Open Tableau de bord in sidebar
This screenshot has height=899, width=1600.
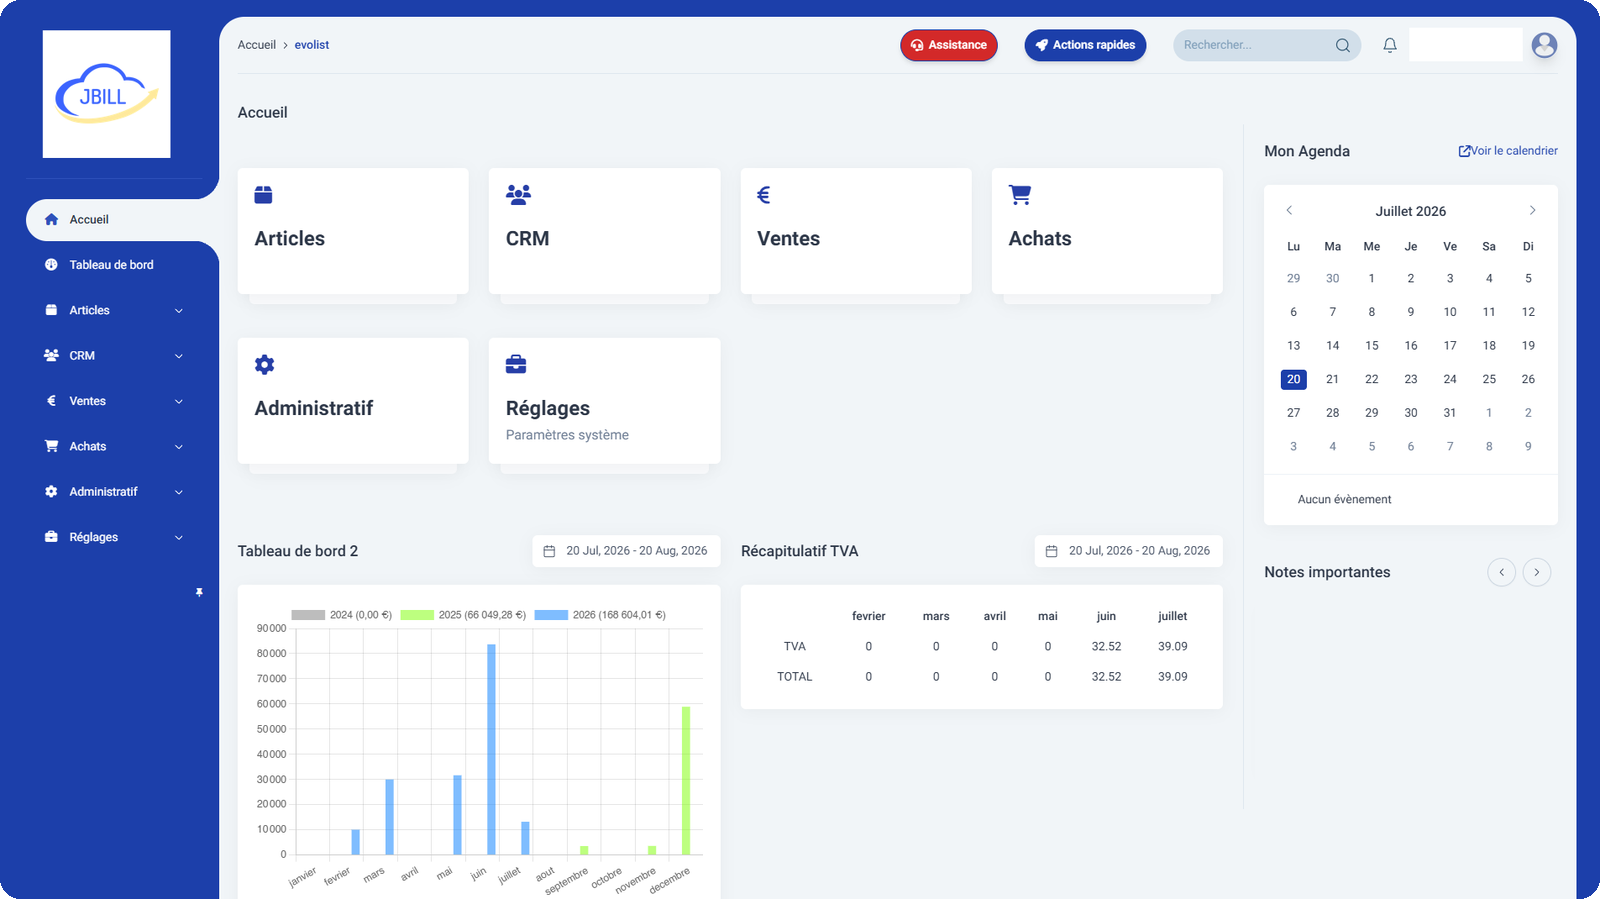click(111, 265)
